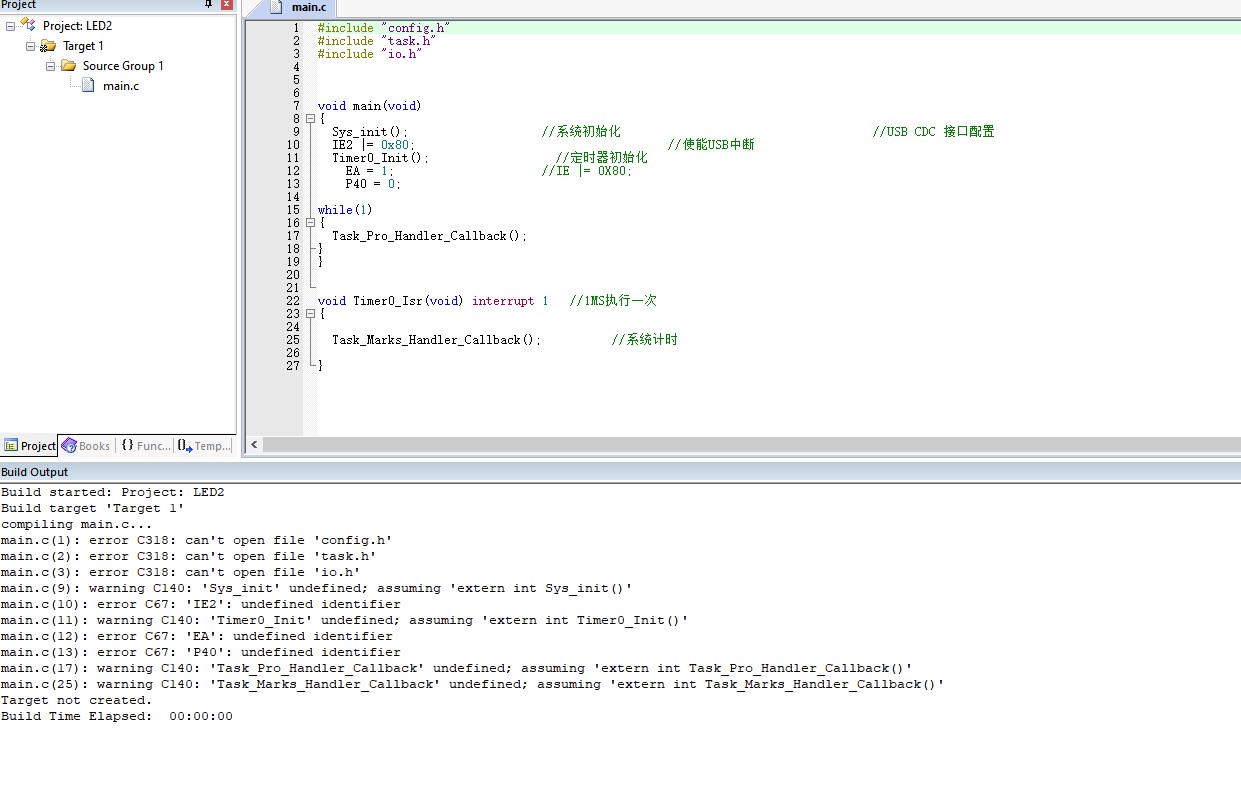
Task: Close the Project panel
Action: click(226, 5)
